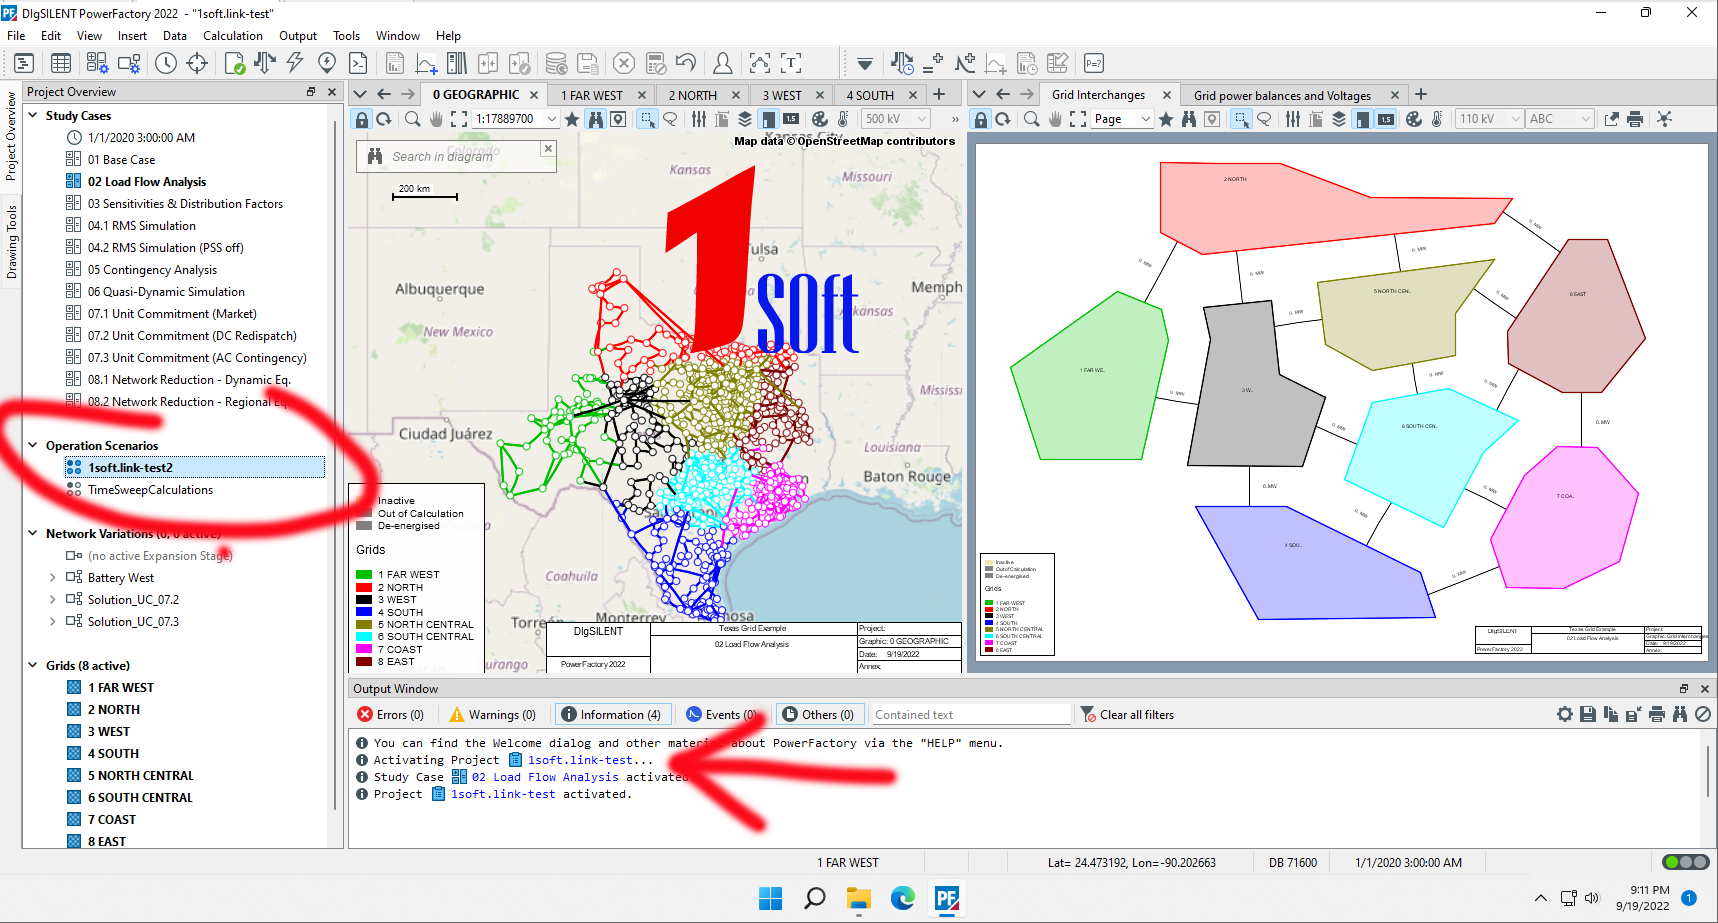
Task: Toggle the Events (0) filter
Action: [x=721, y=714]
